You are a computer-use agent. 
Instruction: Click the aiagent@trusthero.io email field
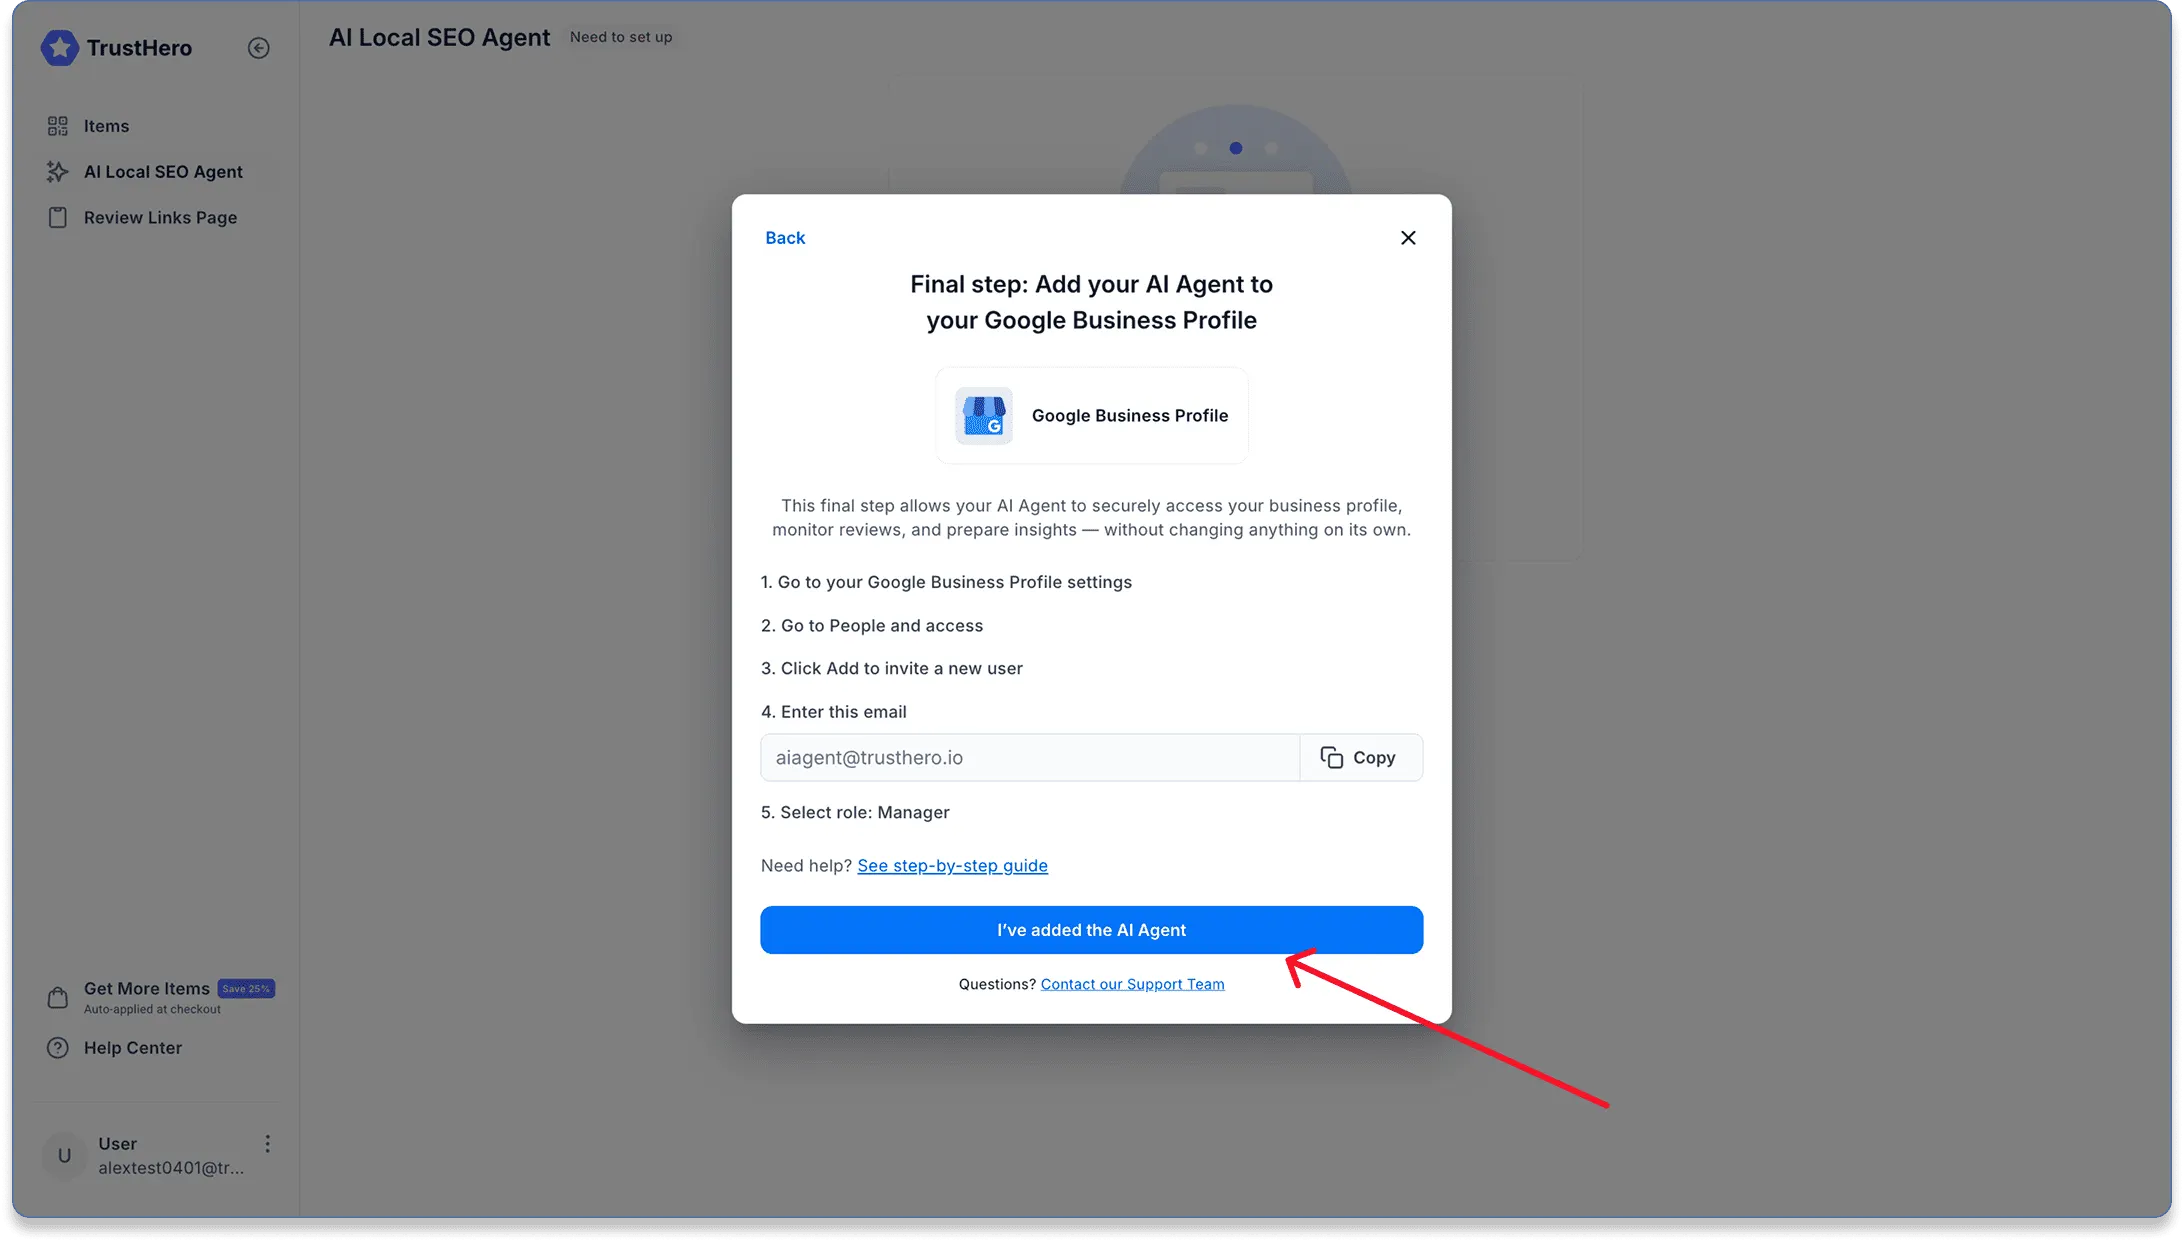[1030, 758]
